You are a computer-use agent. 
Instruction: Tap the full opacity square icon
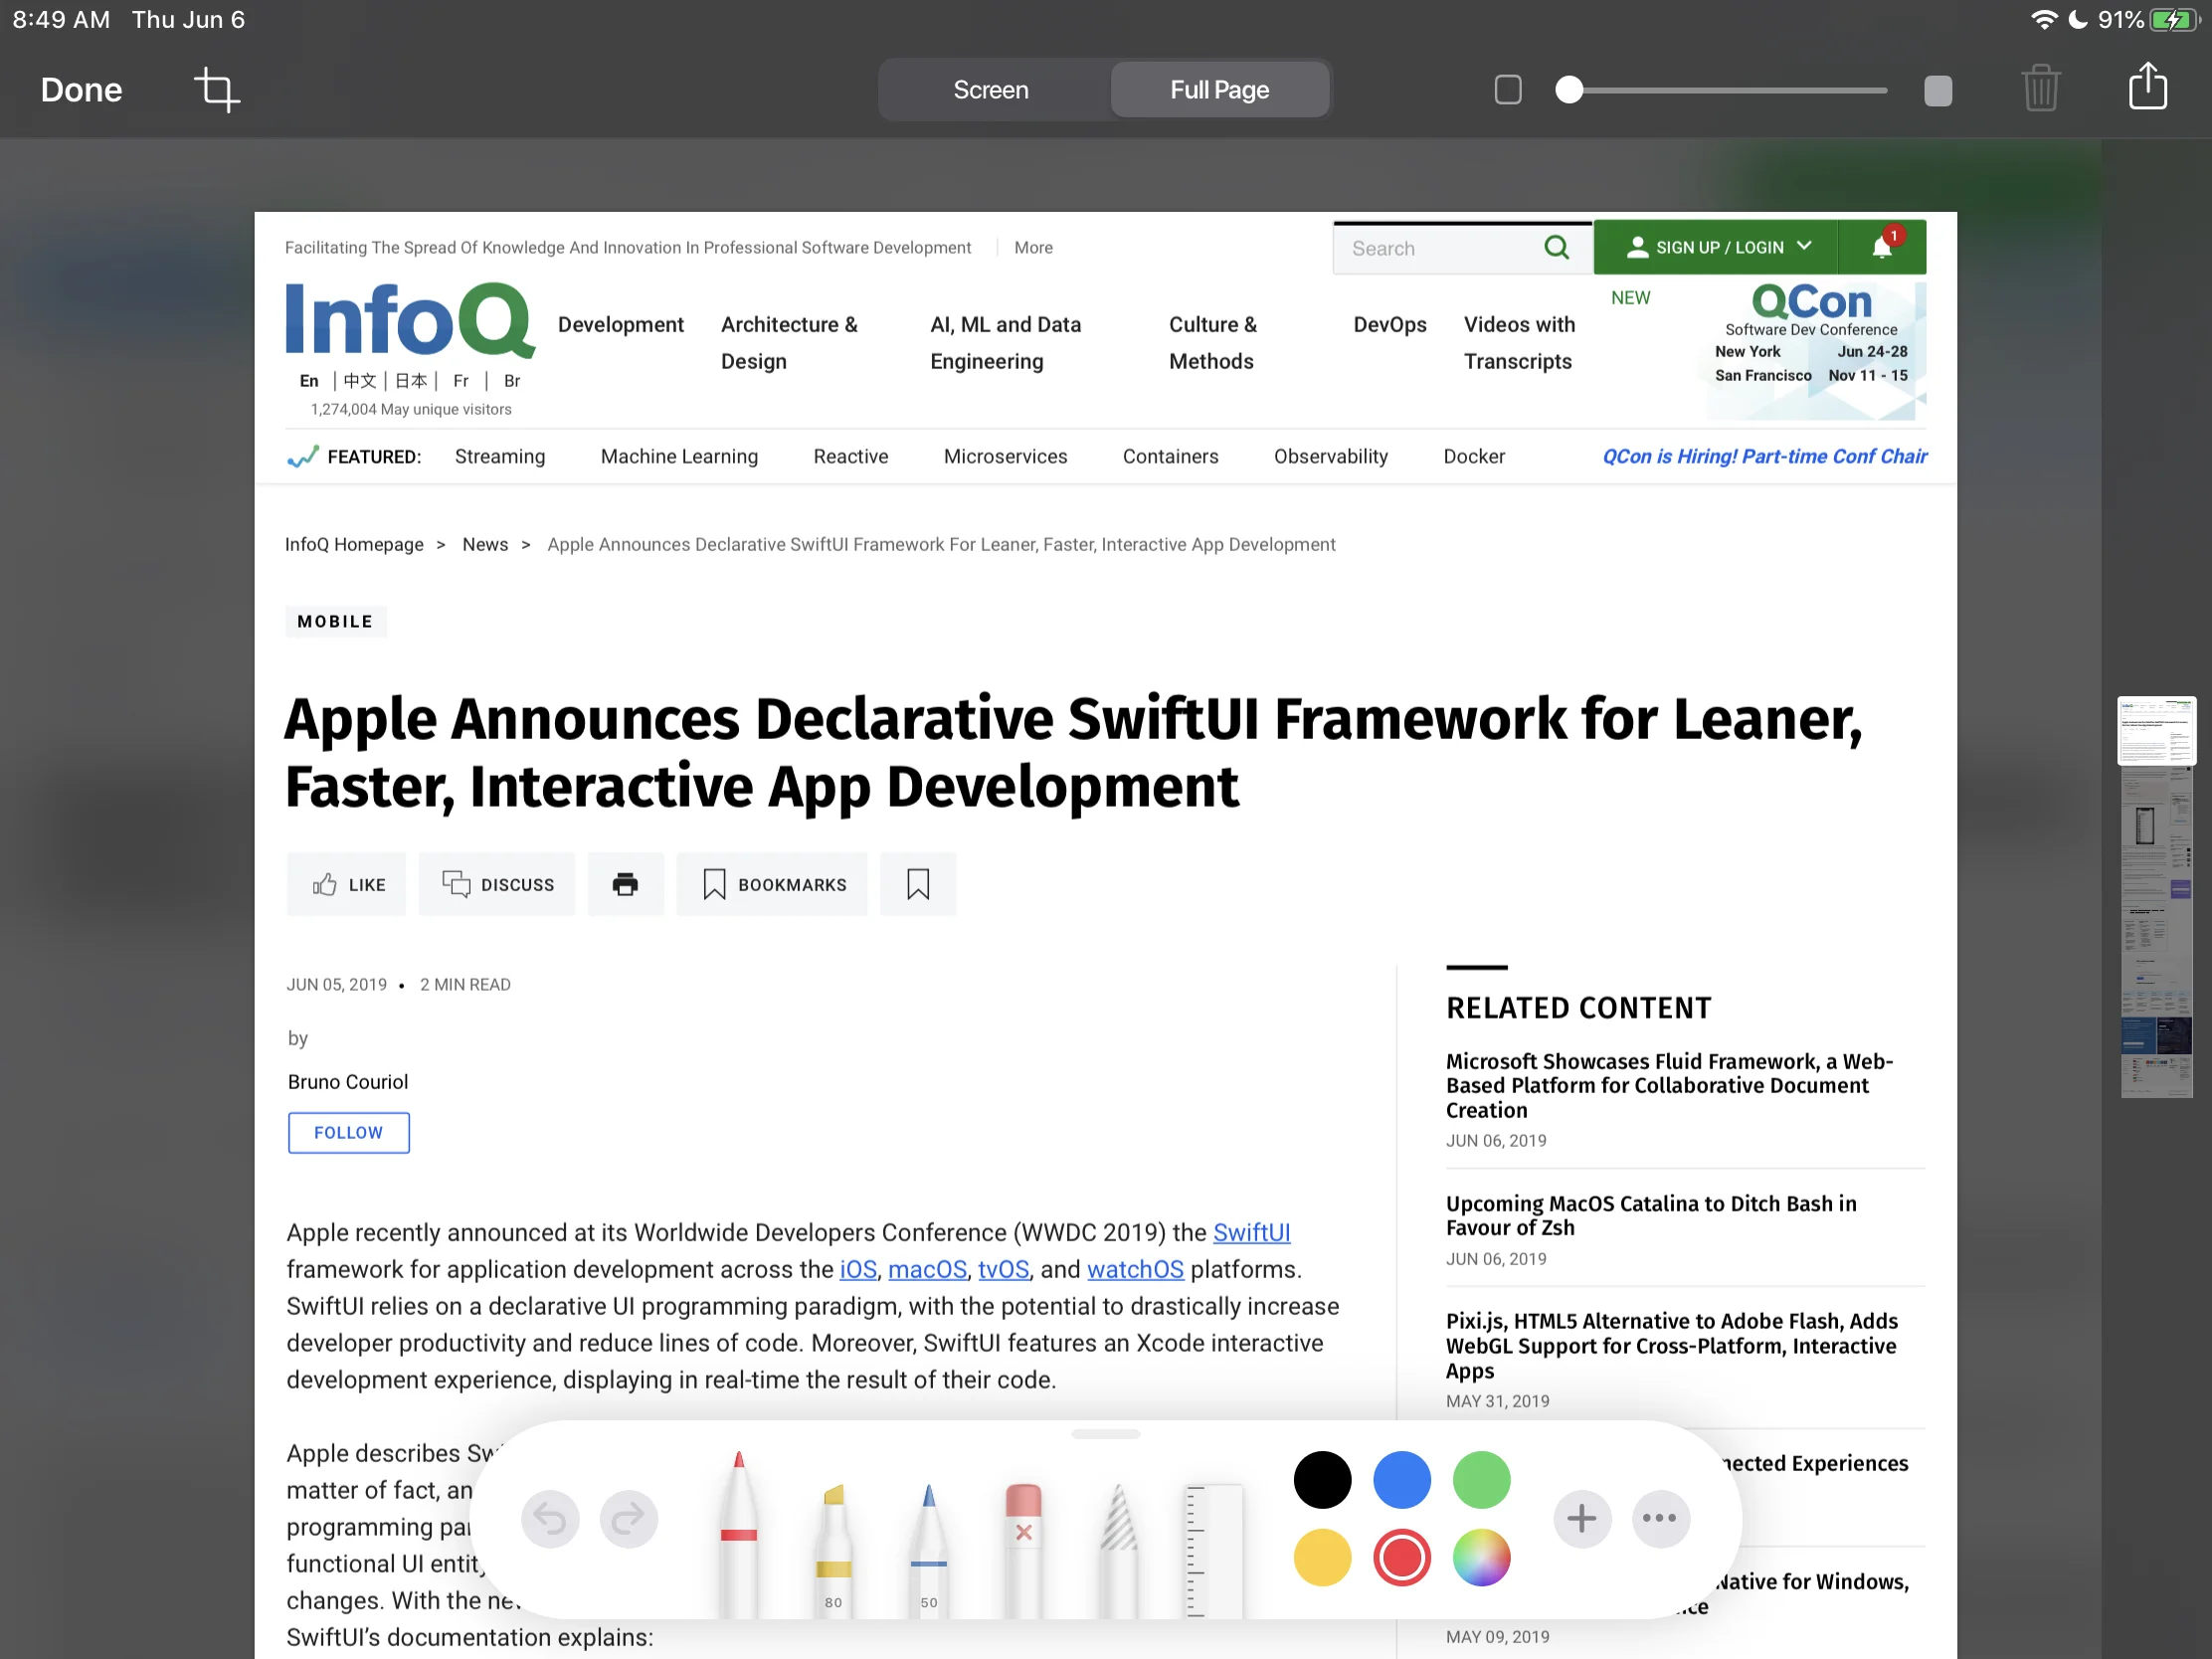[1937, 90]
